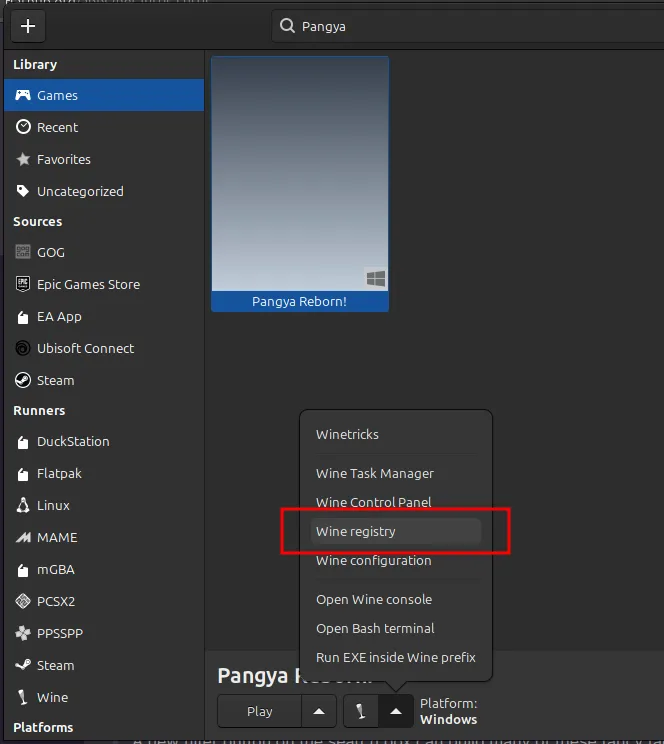Select GOG under Sources

(51, 252)
